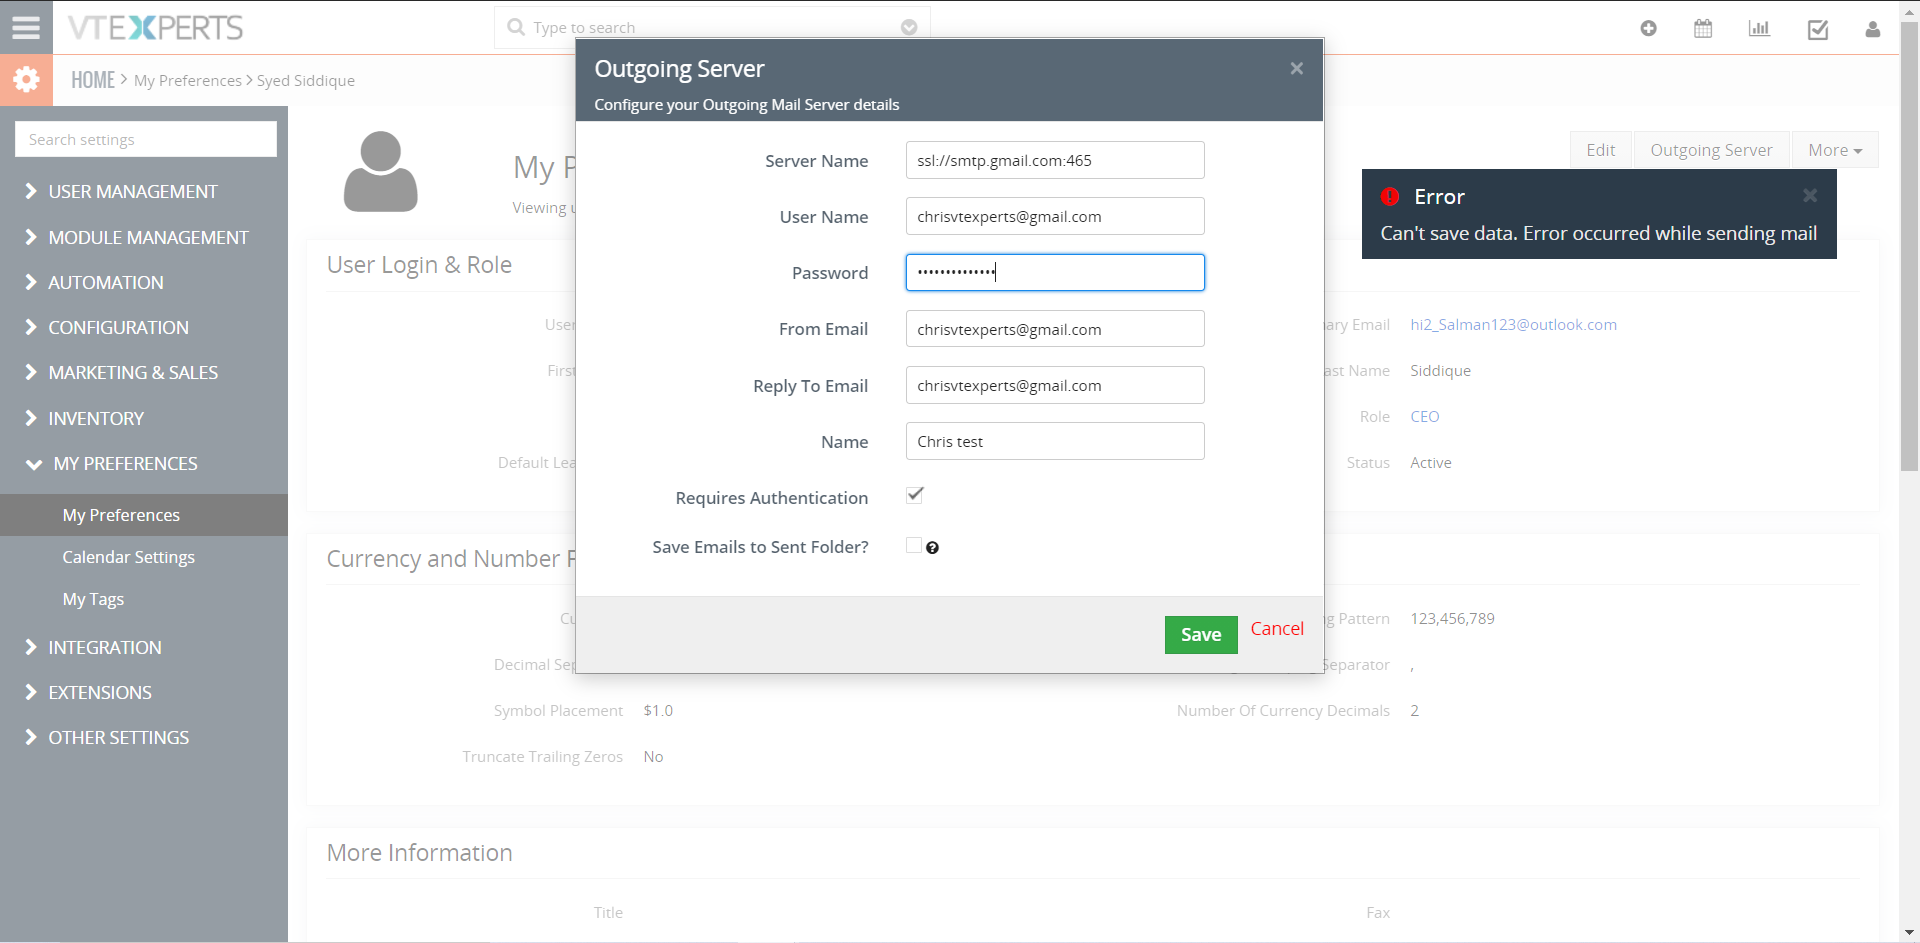Click the page vertical scrollbar
1920x943 pixels.
click(x=1909, y=245)
